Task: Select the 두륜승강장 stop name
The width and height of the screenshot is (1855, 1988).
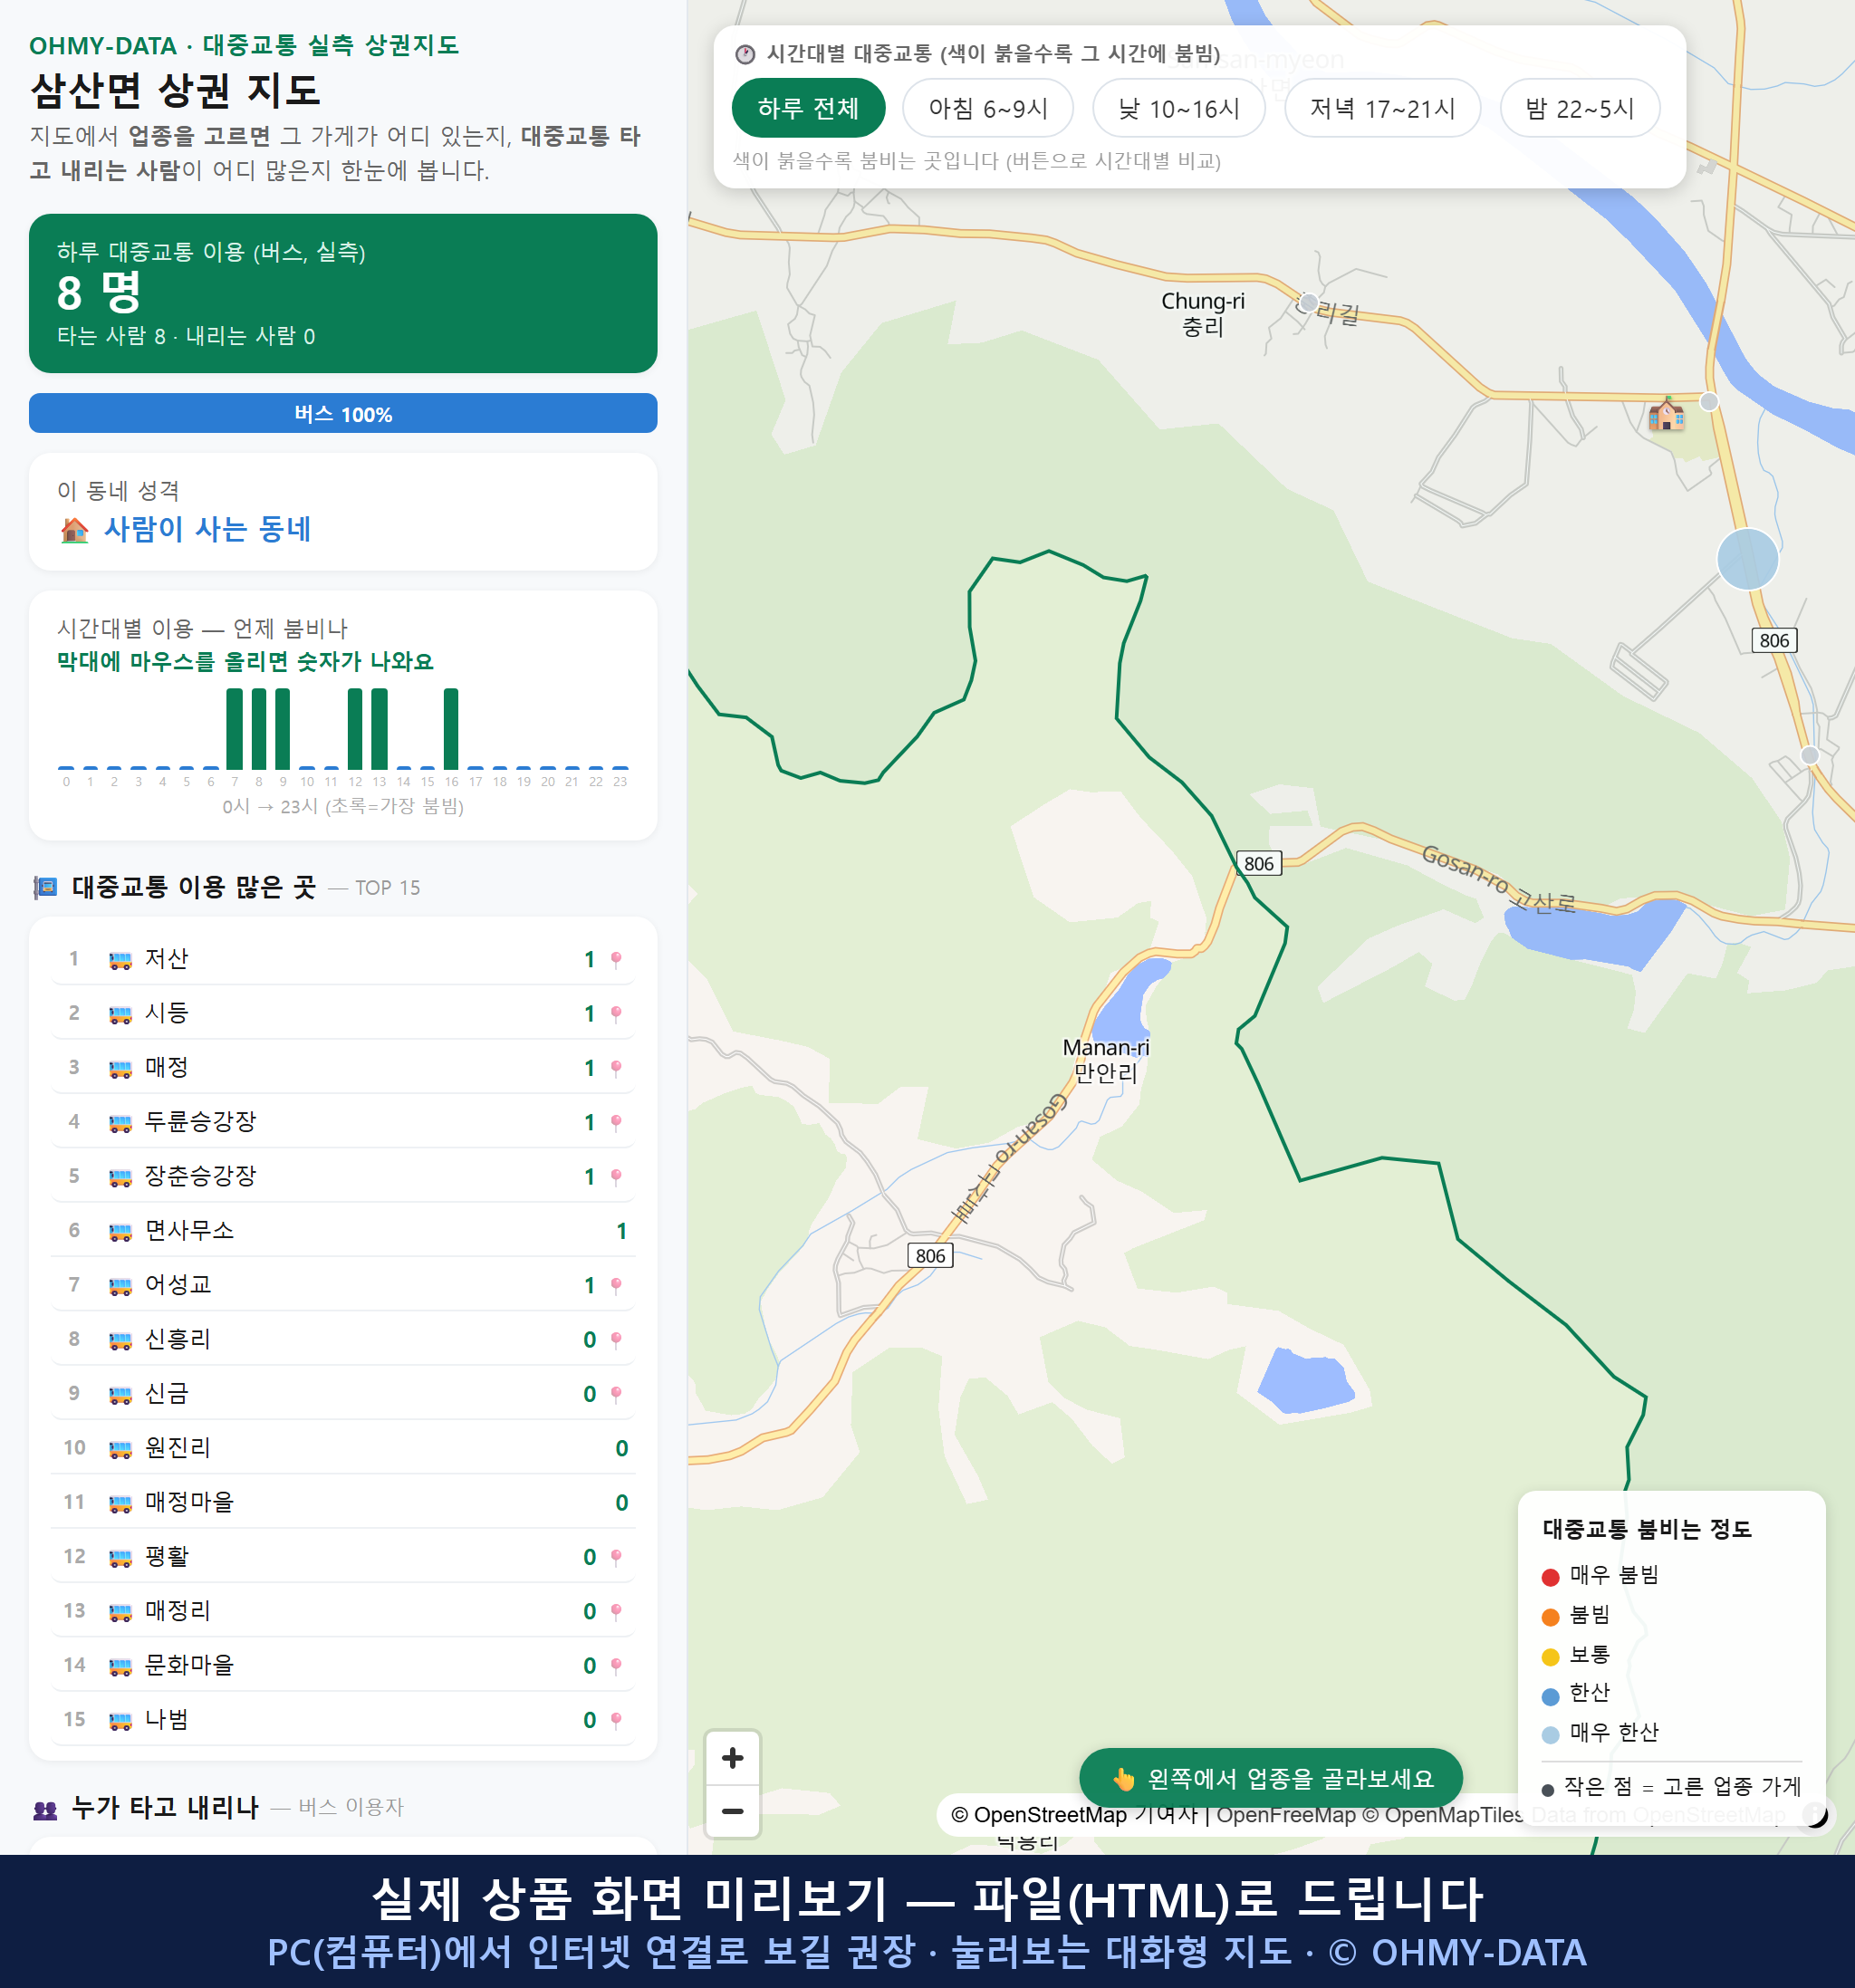Action: [x=201, y=1121]
